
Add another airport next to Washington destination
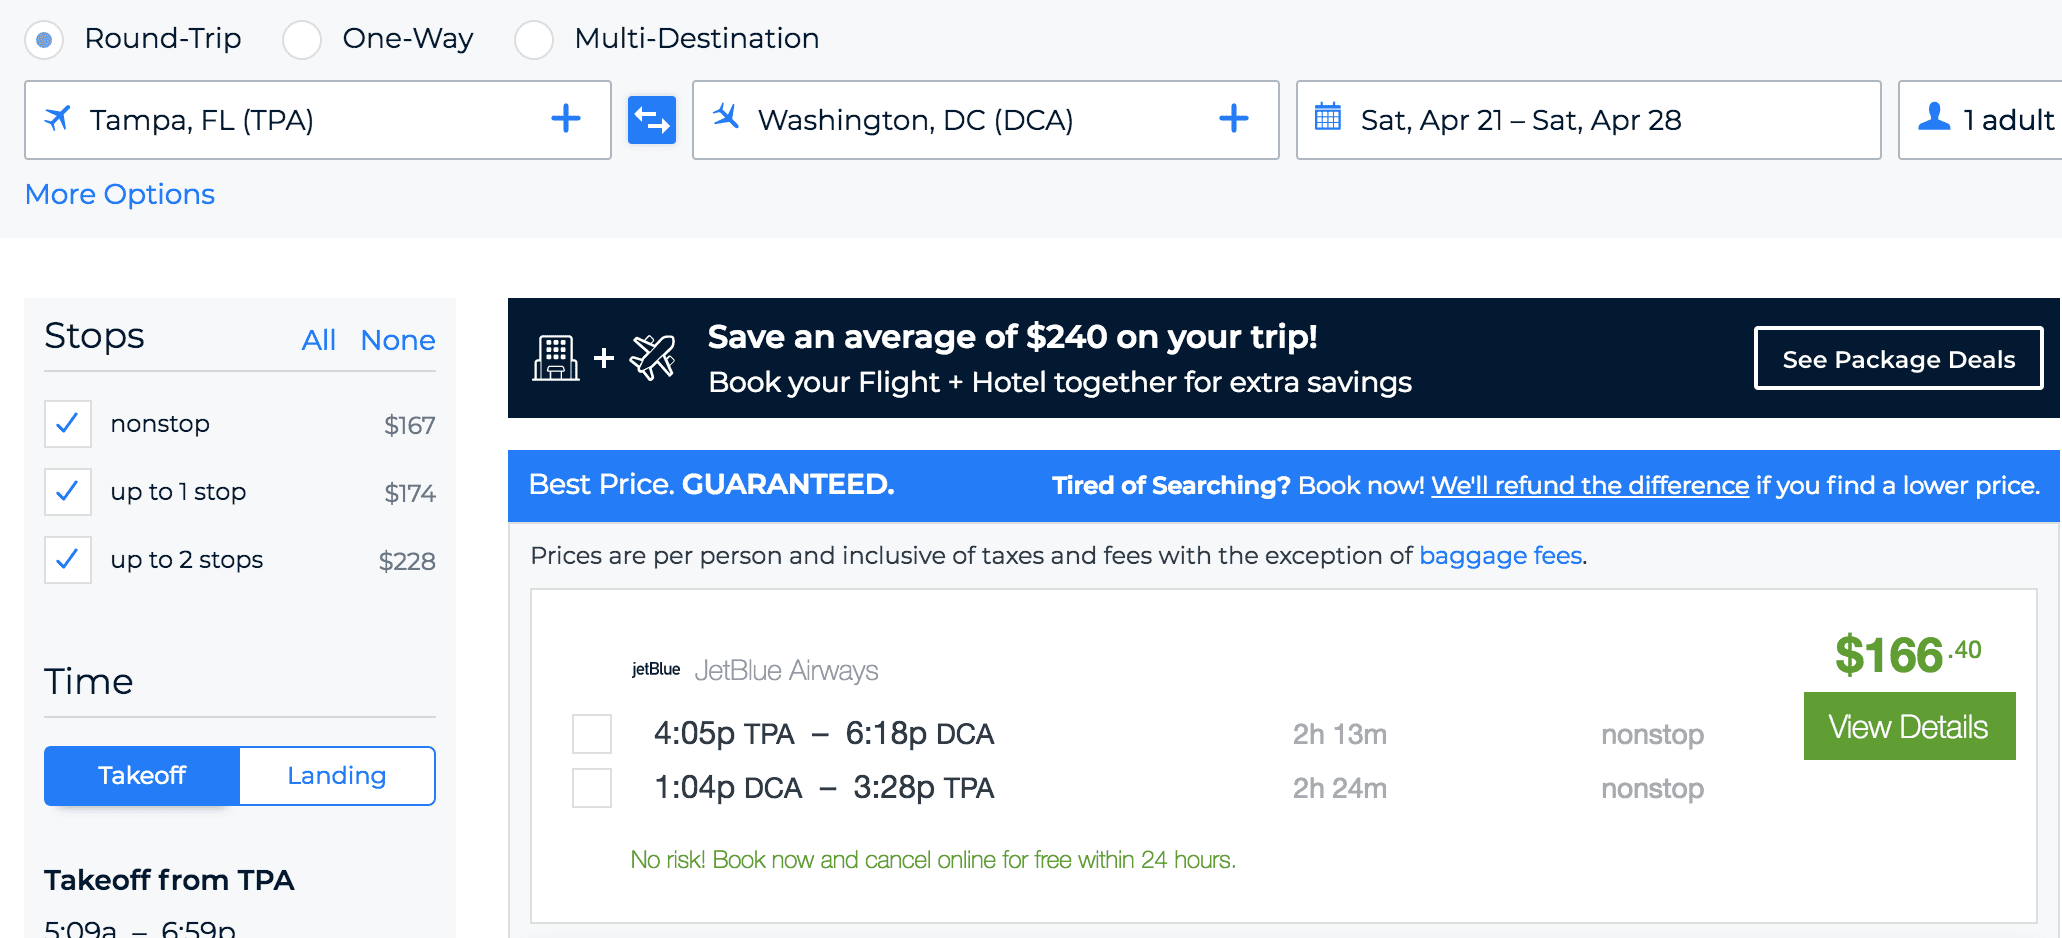point(1234,119)
